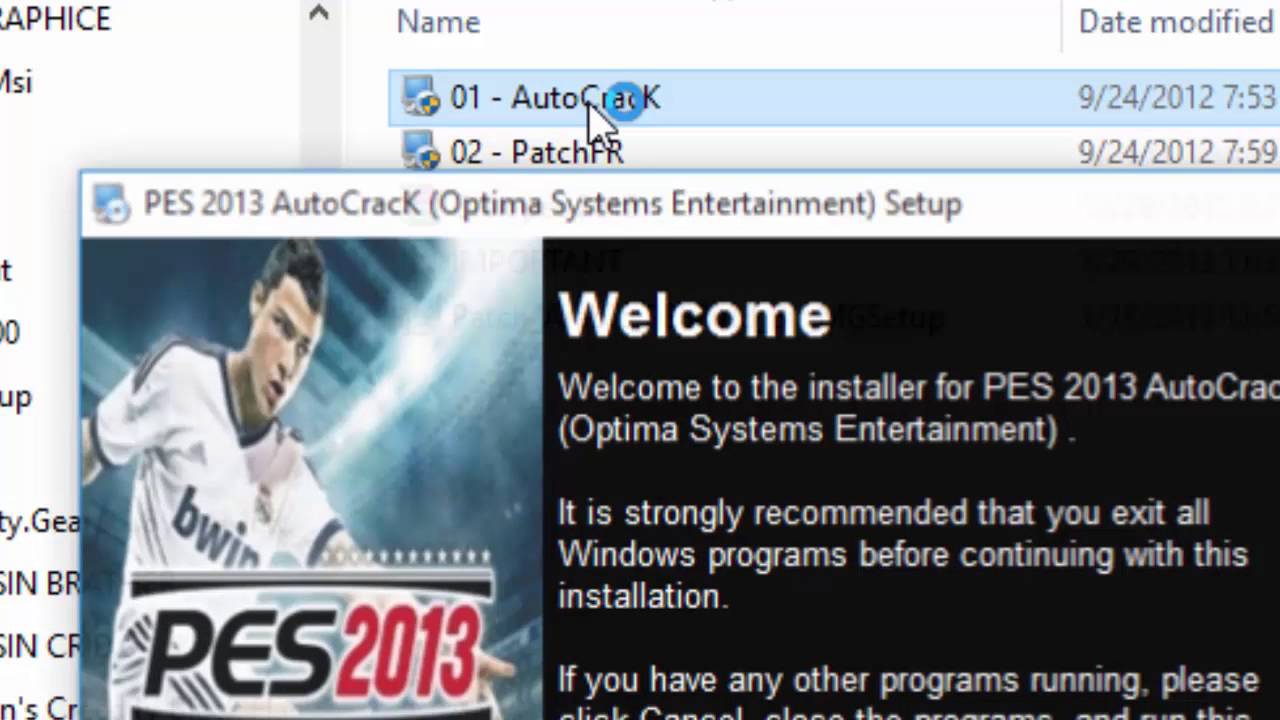
Task: Click the 9/24/2012 7:53 date of AutoCracK
Action: pos(1177,98)
